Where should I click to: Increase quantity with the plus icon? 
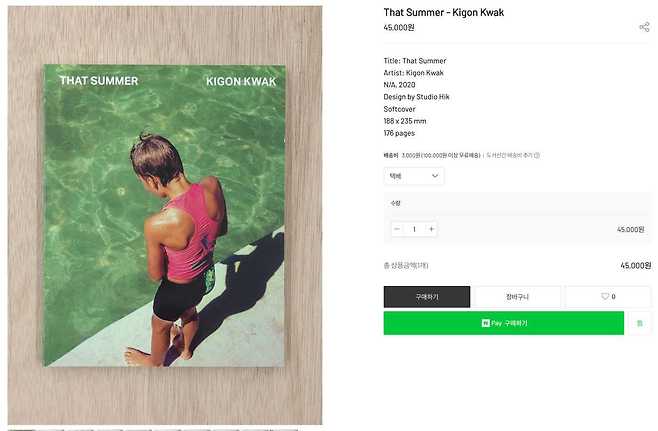431,229
